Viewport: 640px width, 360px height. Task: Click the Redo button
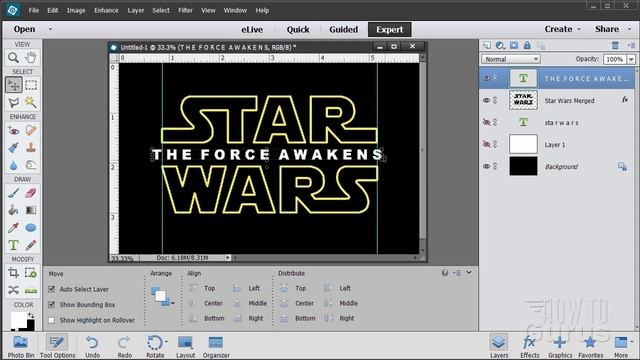coord(124,347)
